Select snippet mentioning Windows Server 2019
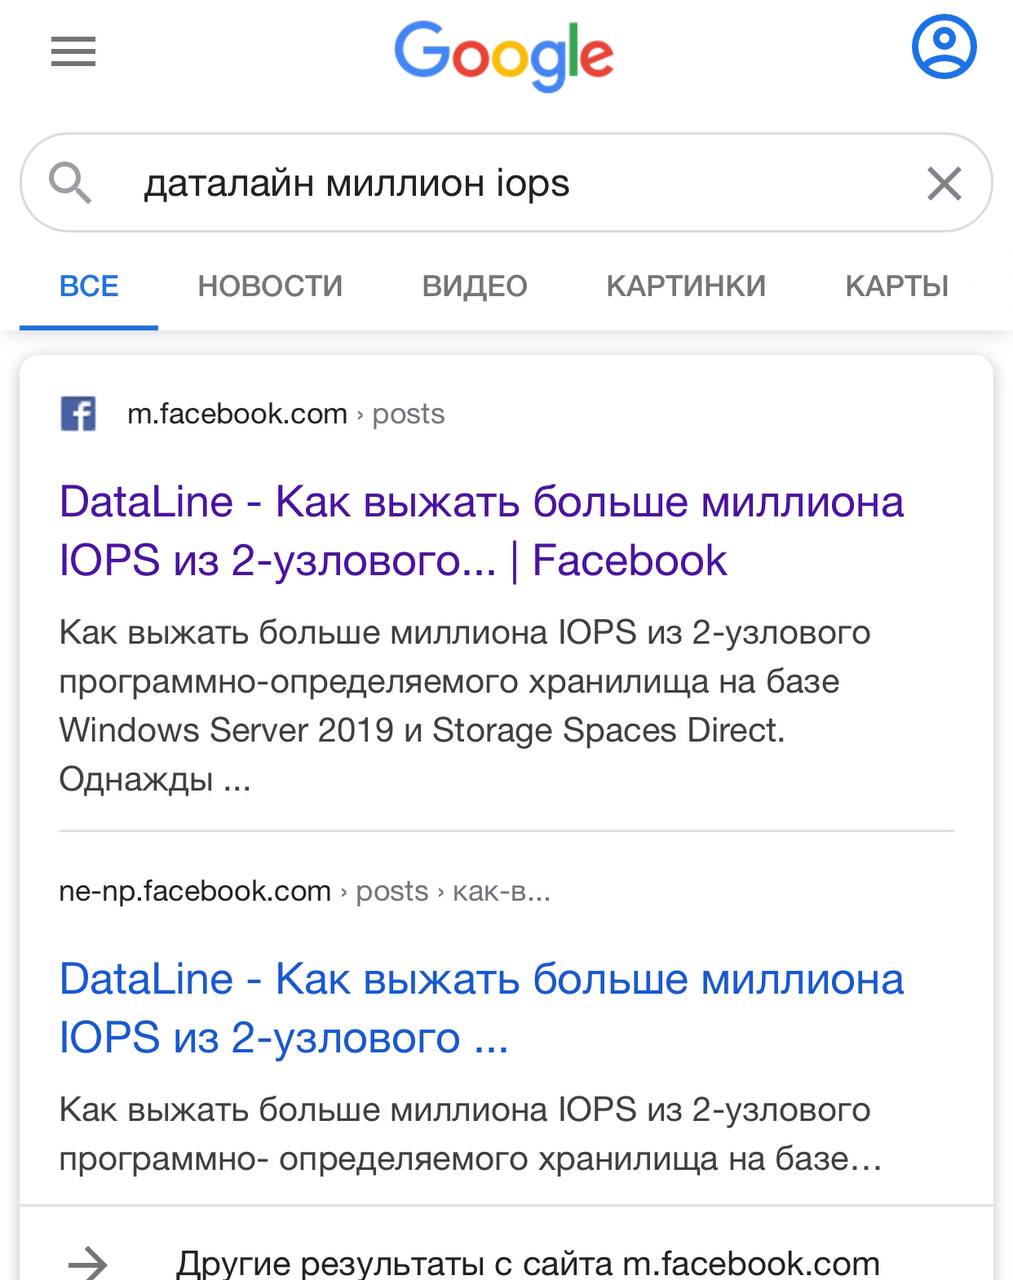The width and height of the screenshot is (1013, 1280). 465,706
